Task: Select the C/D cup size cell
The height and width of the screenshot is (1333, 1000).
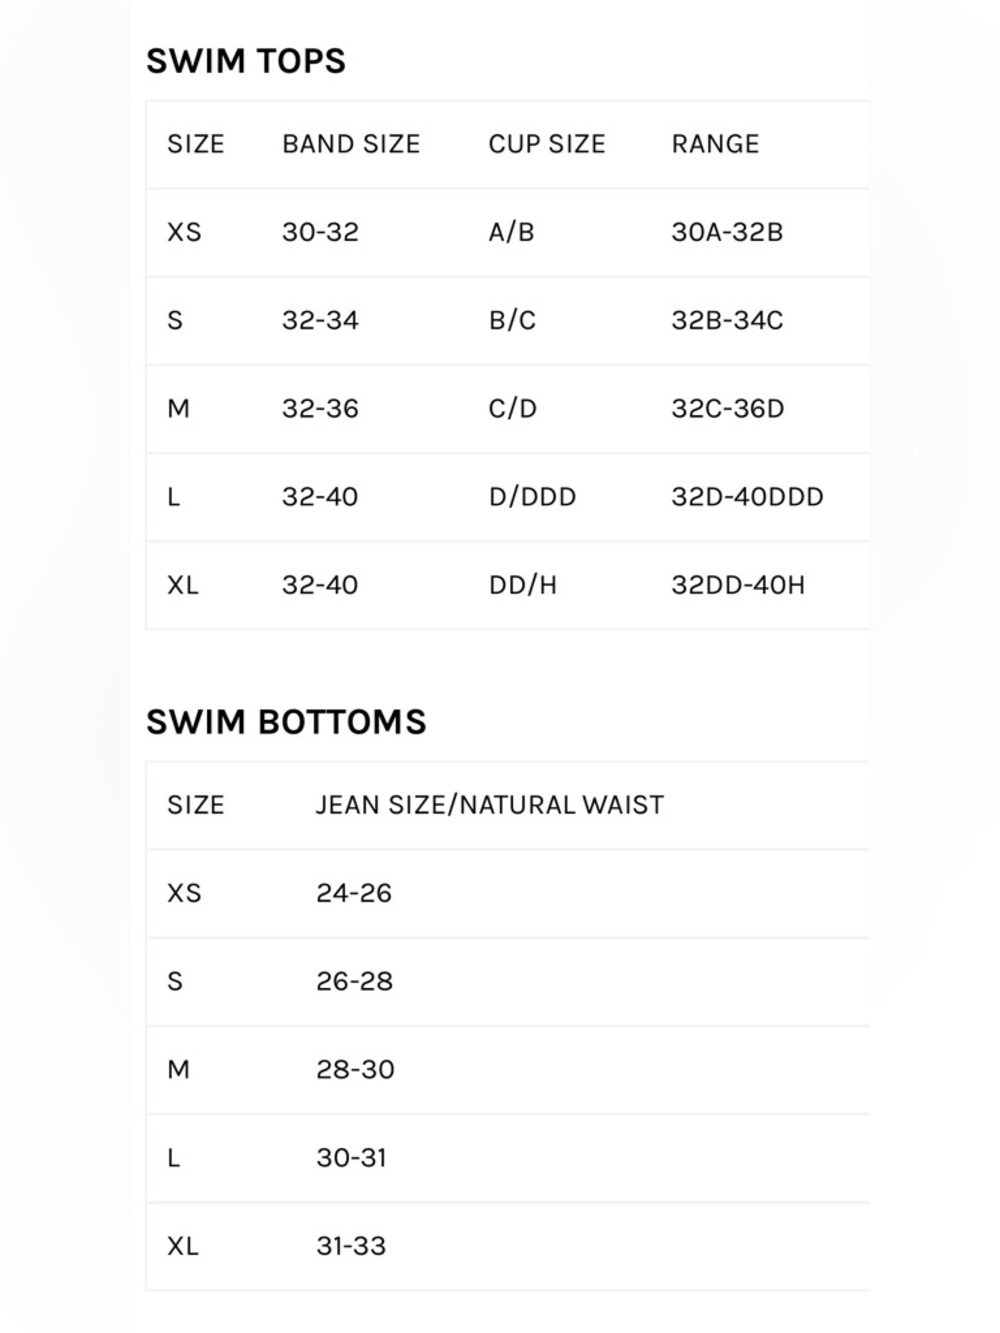Action: (x=513, y=408)
